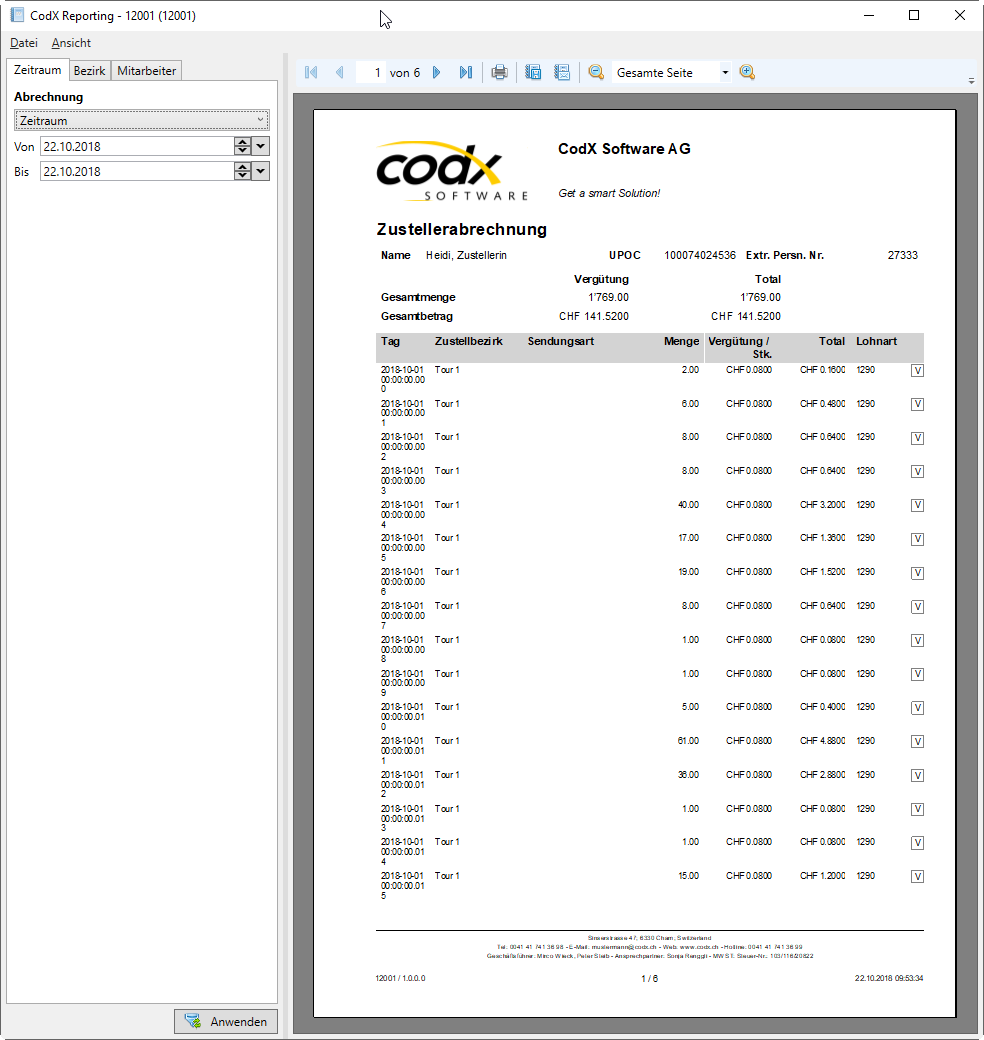Click the CHF 4.8800 total cell
The height and width of the screenshot is (1040, 984).
(x=822, y=741)
